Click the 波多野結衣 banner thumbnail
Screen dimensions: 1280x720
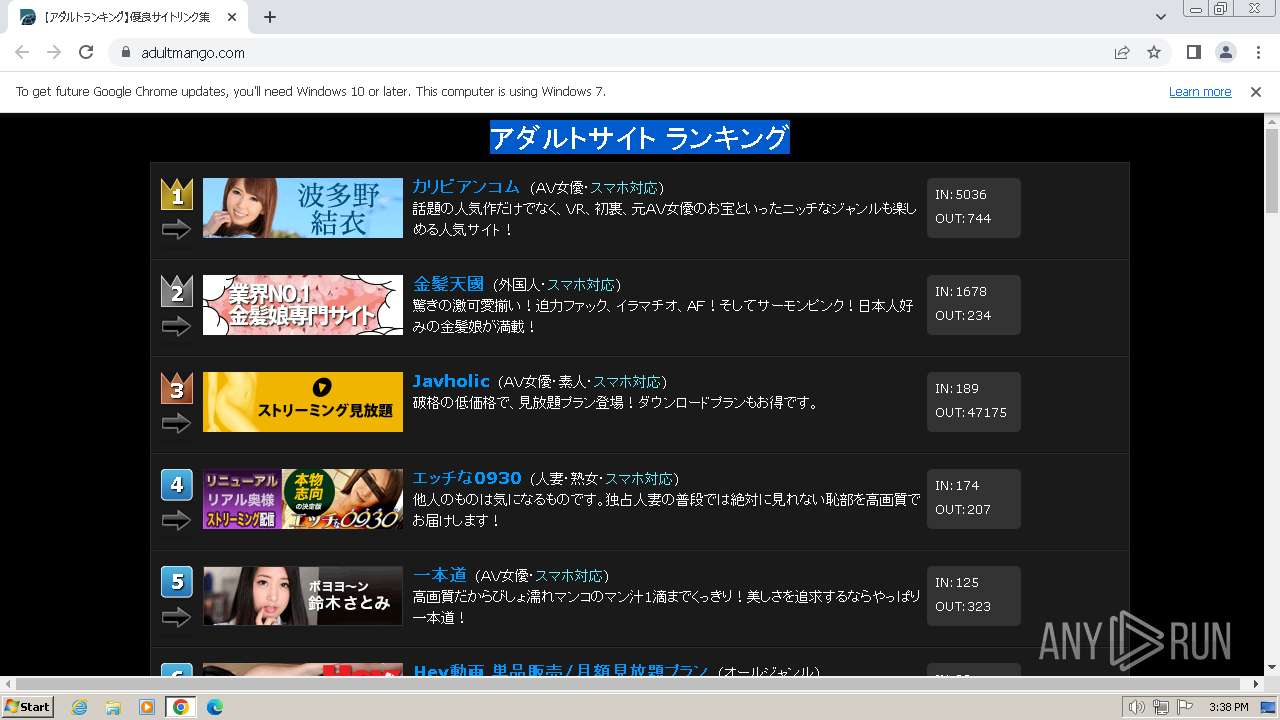click(303, 208)
